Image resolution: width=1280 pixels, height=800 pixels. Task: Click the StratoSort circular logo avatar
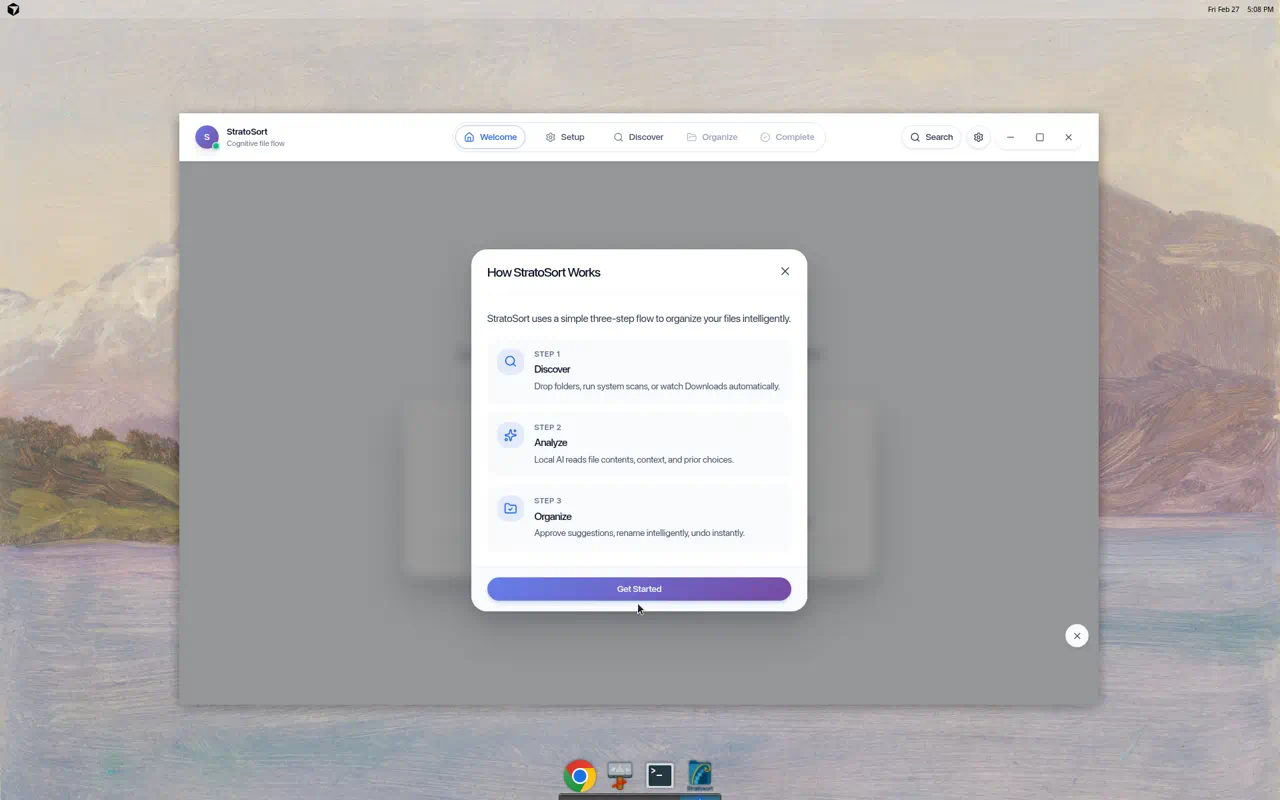[206, 137]
